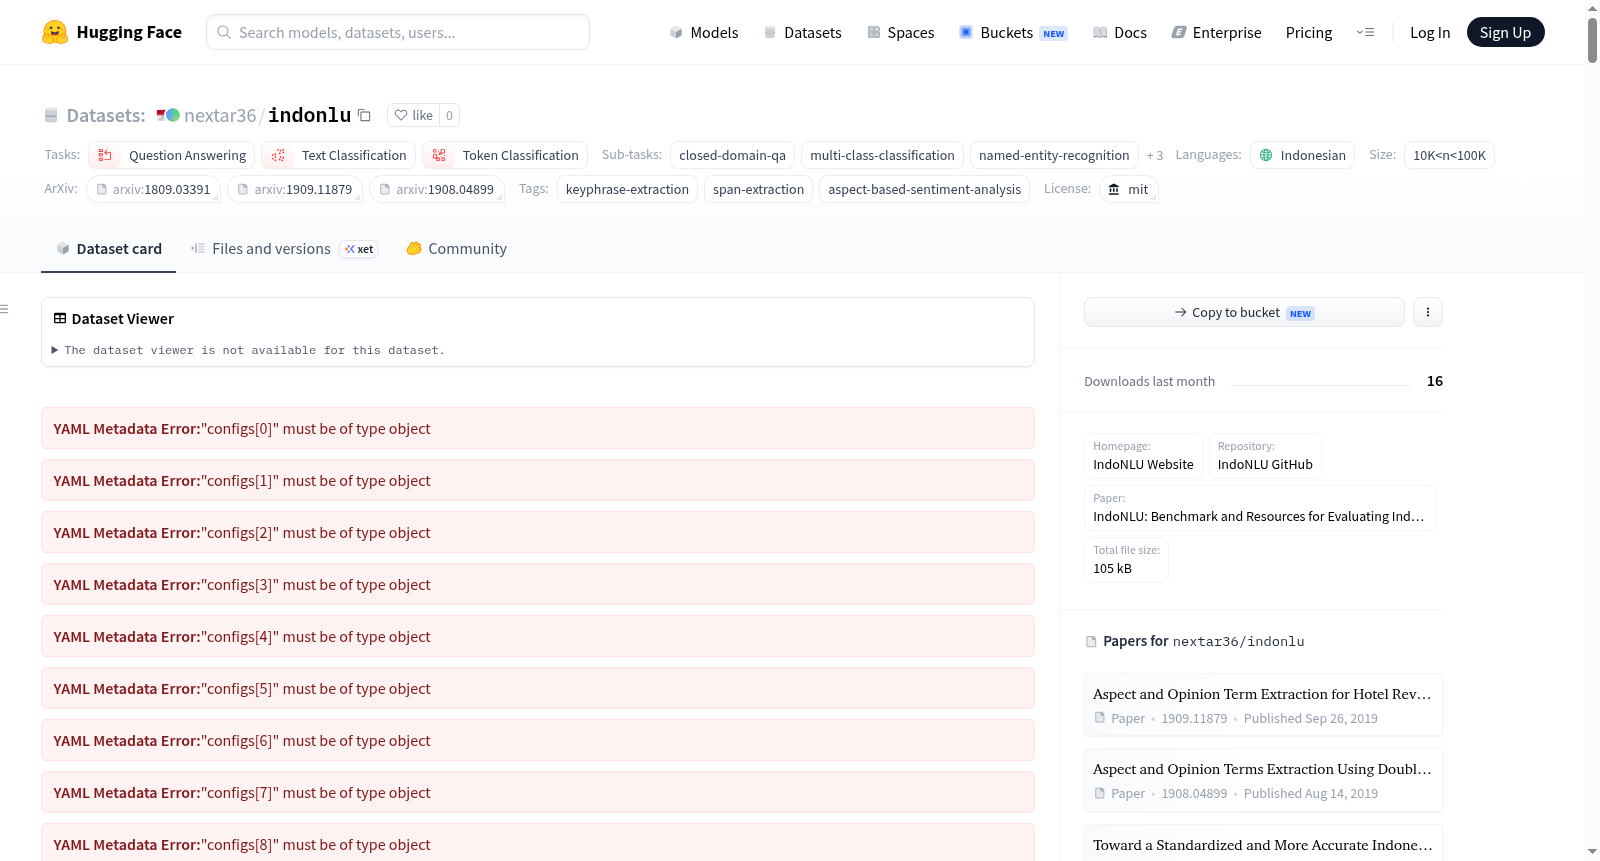This screenshot has width=1600, height=861.
Task: Click the indonlu dataset name
Action: (x=310, y=115)
